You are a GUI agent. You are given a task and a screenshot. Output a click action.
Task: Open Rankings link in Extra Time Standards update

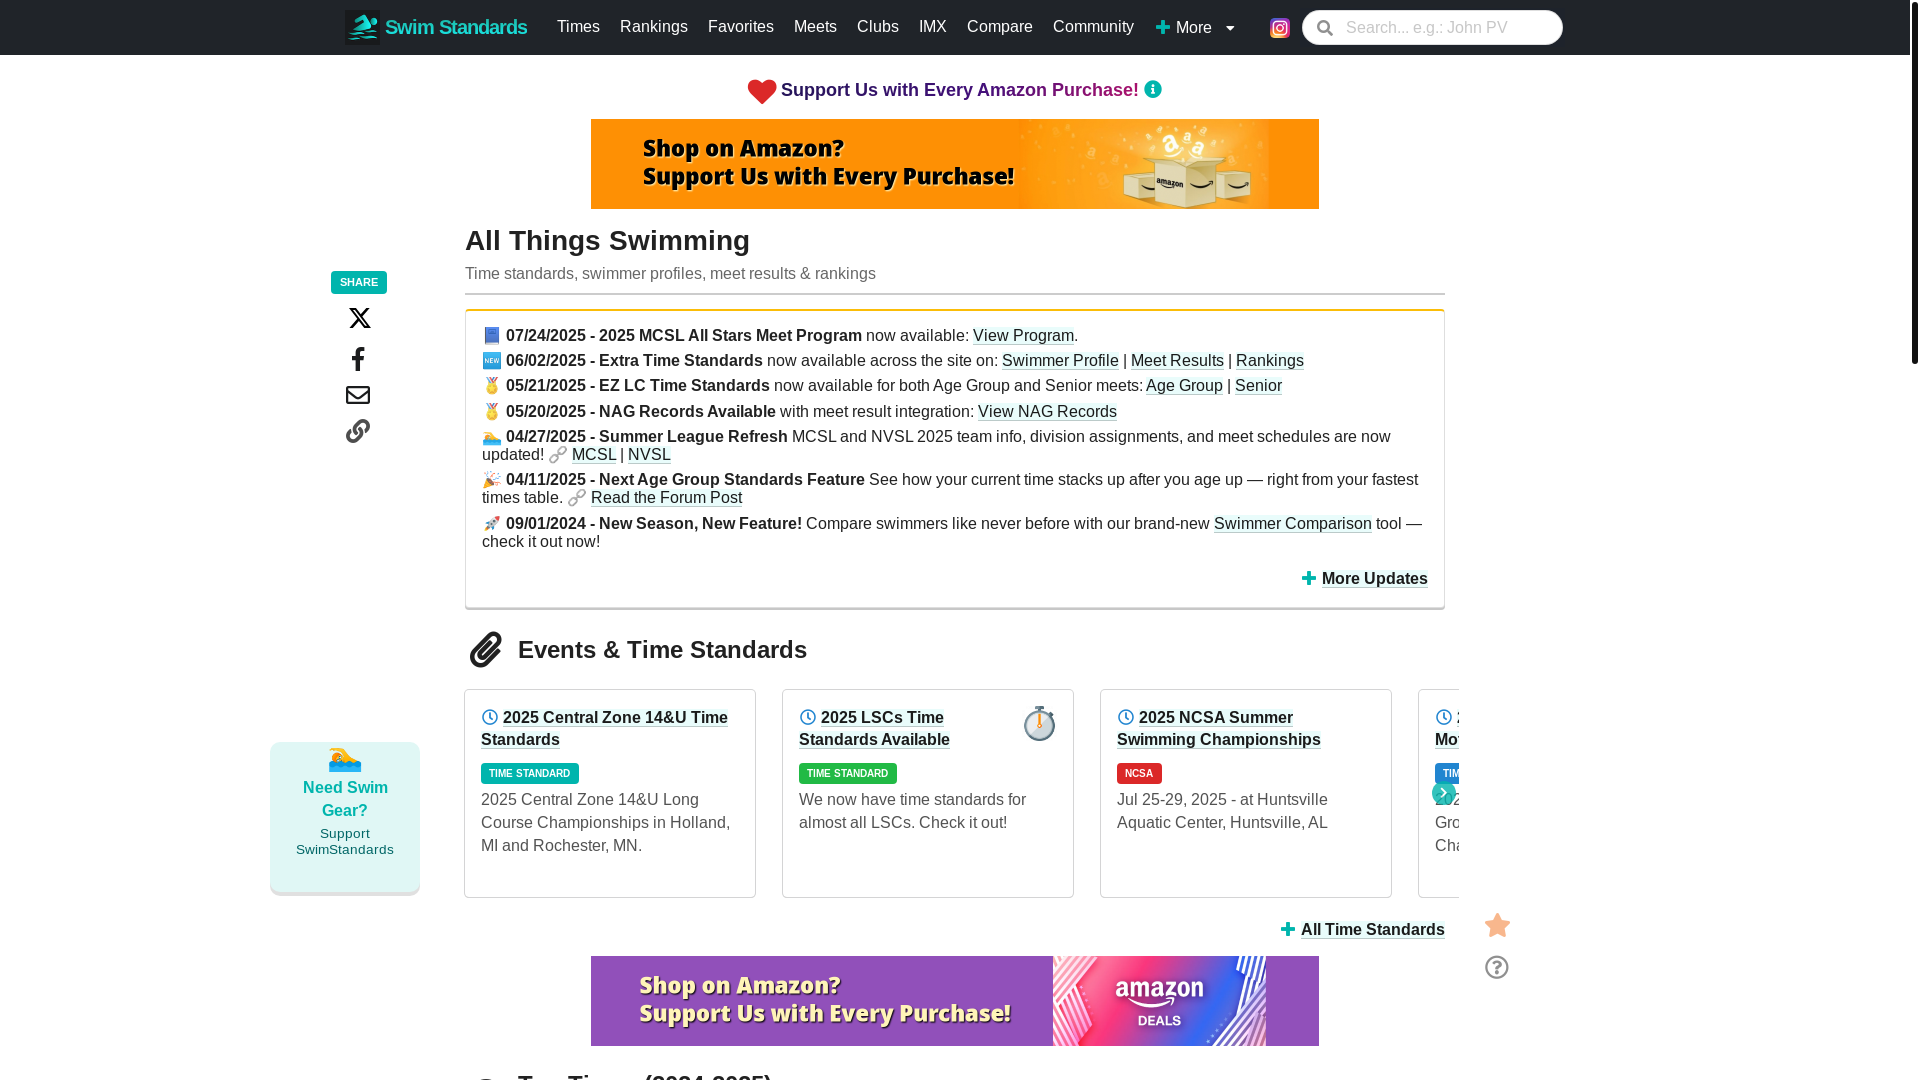pyautogui.click(x=1270, y=361)
